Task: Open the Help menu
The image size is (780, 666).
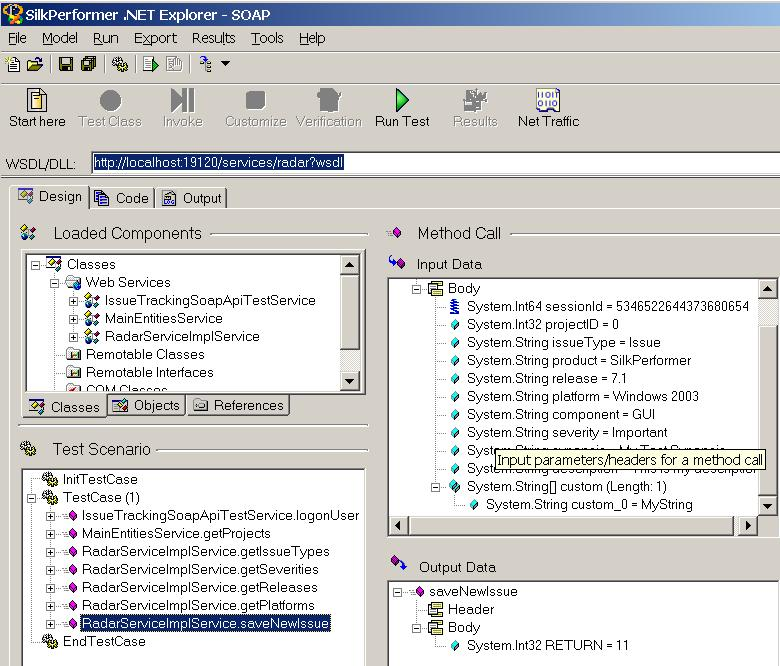Action: [x=312, y=38]
